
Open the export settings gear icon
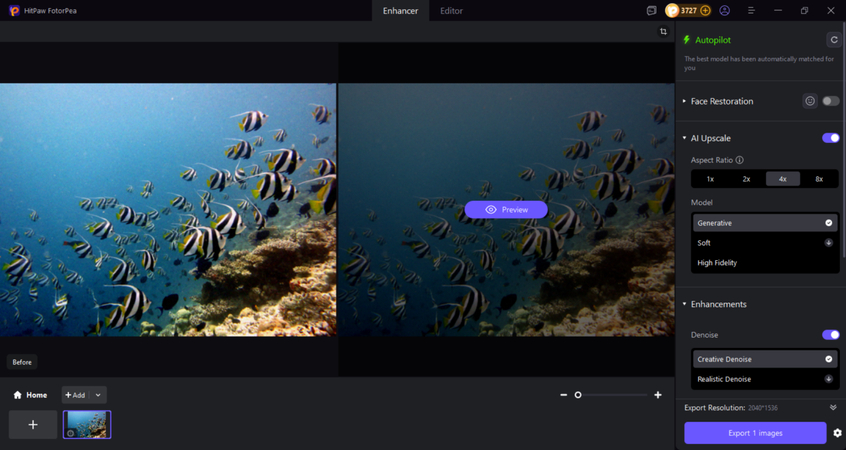(x=837, y=433)
